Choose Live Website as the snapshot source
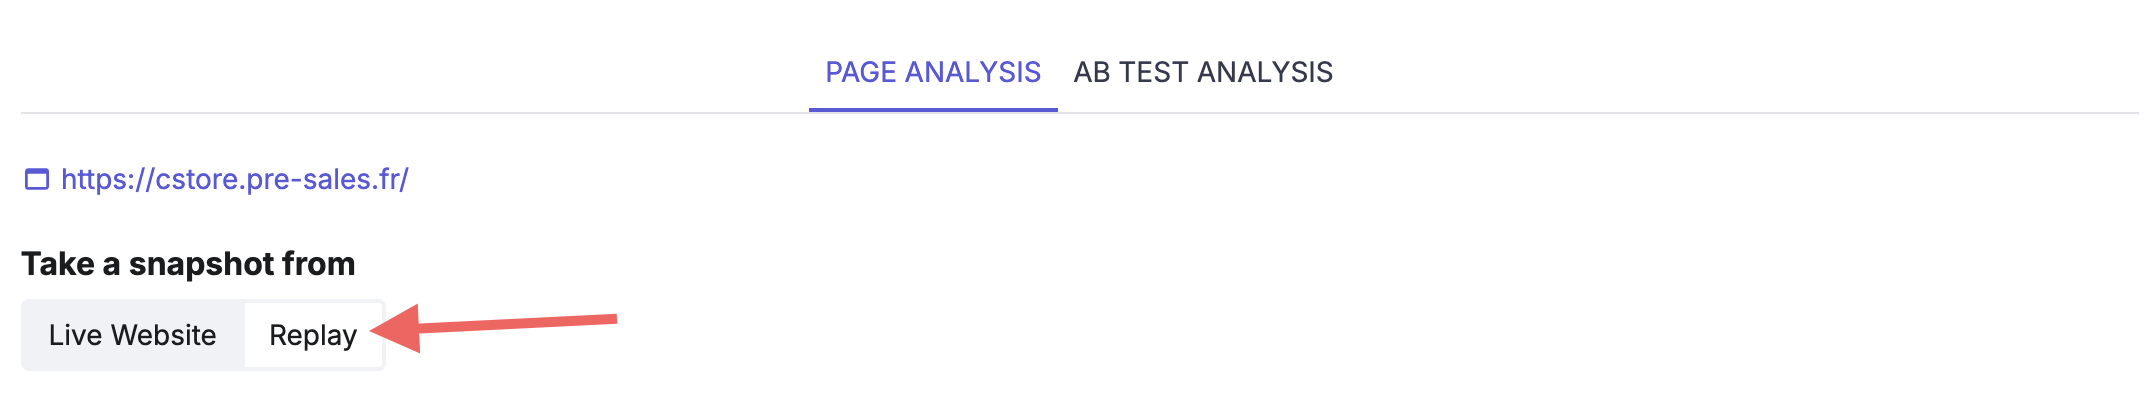Screen dimensions: 2146x414 (133, 335)
